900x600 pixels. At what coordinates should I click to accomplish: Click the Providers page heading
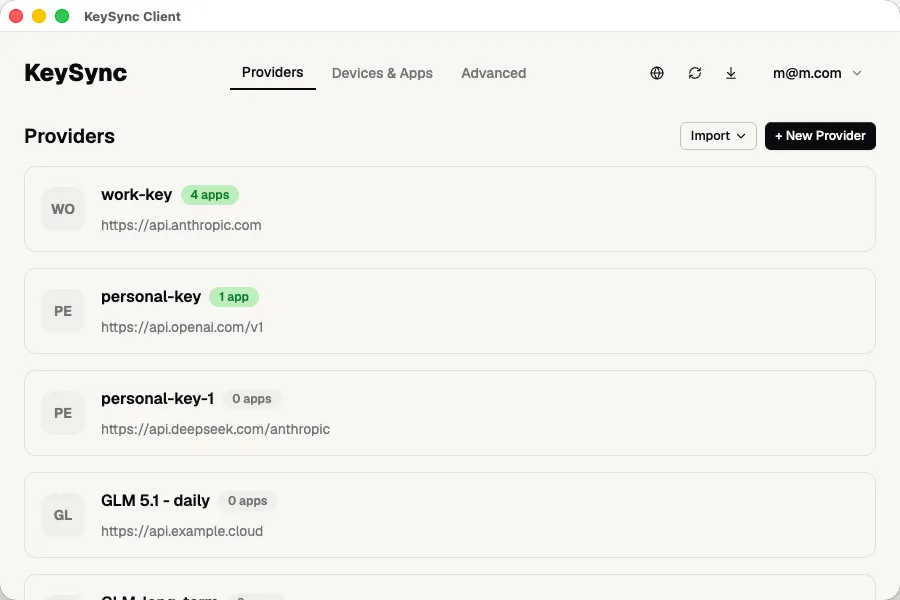[x=69, y=136]
